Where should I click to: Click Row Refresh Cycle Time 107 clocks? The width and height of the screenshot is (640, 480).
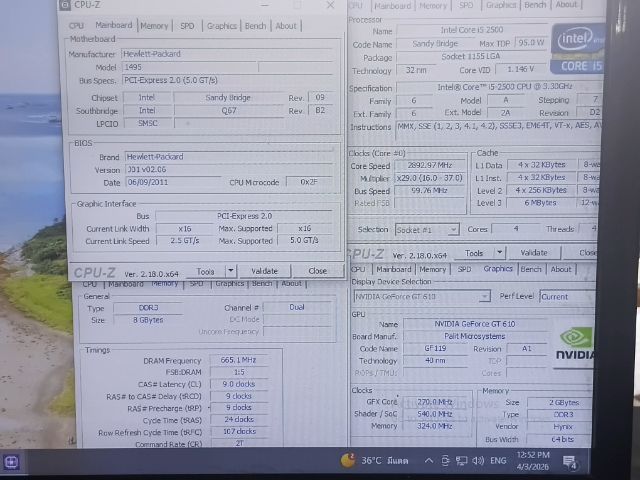click(239, 431)
